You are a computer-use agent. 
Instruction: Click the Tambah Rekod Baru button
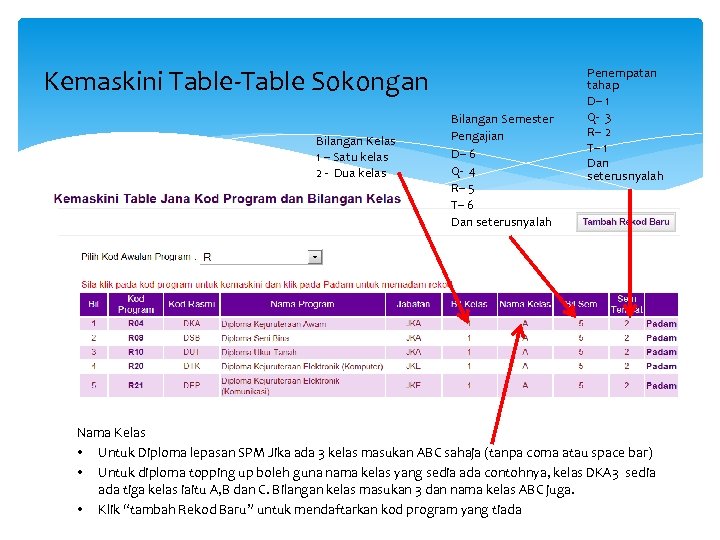tap(626, 222)
